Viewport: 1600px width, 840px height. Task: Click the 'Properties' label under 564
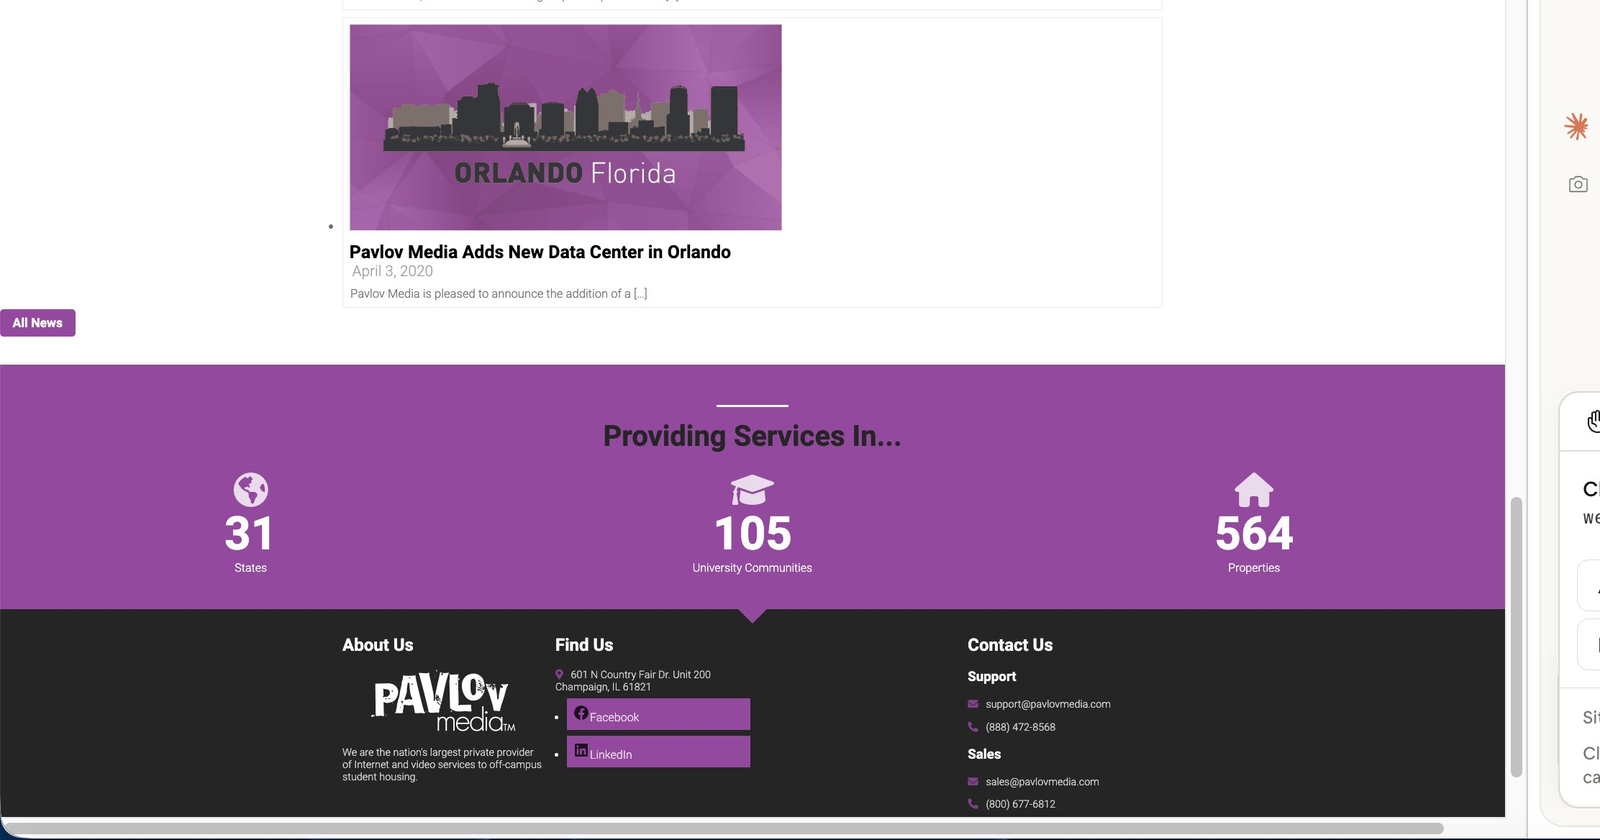pos(1254,568)
